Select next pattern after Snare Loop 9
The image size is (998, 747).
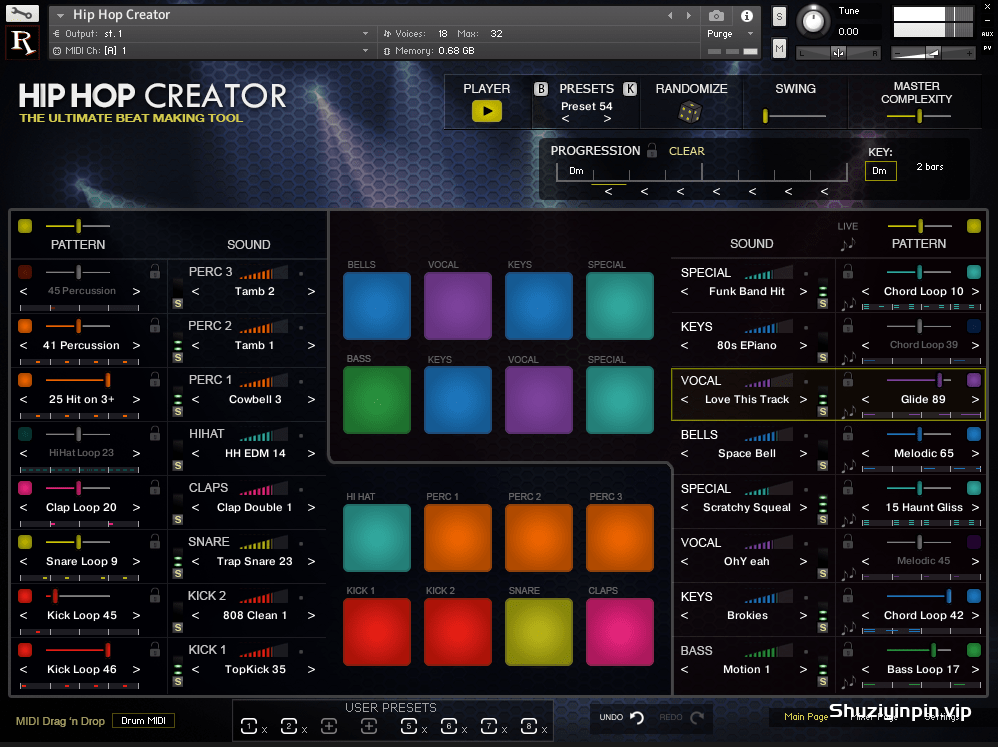[136, 561]
